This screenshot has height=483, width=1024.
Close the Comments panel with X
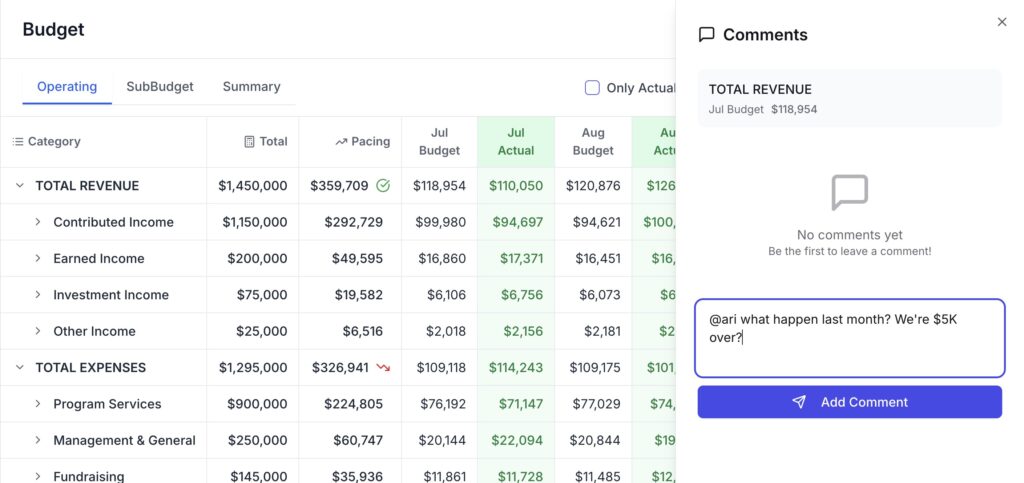pos(1002,22)
